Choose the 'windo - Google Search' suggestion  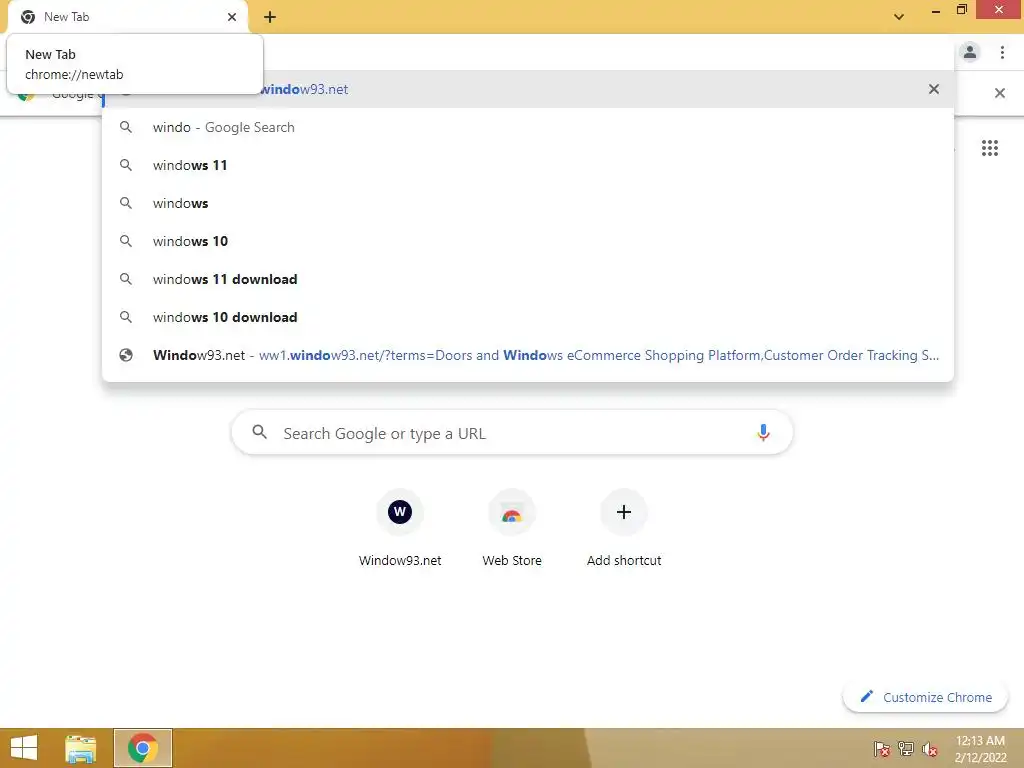tap(528, 127)
